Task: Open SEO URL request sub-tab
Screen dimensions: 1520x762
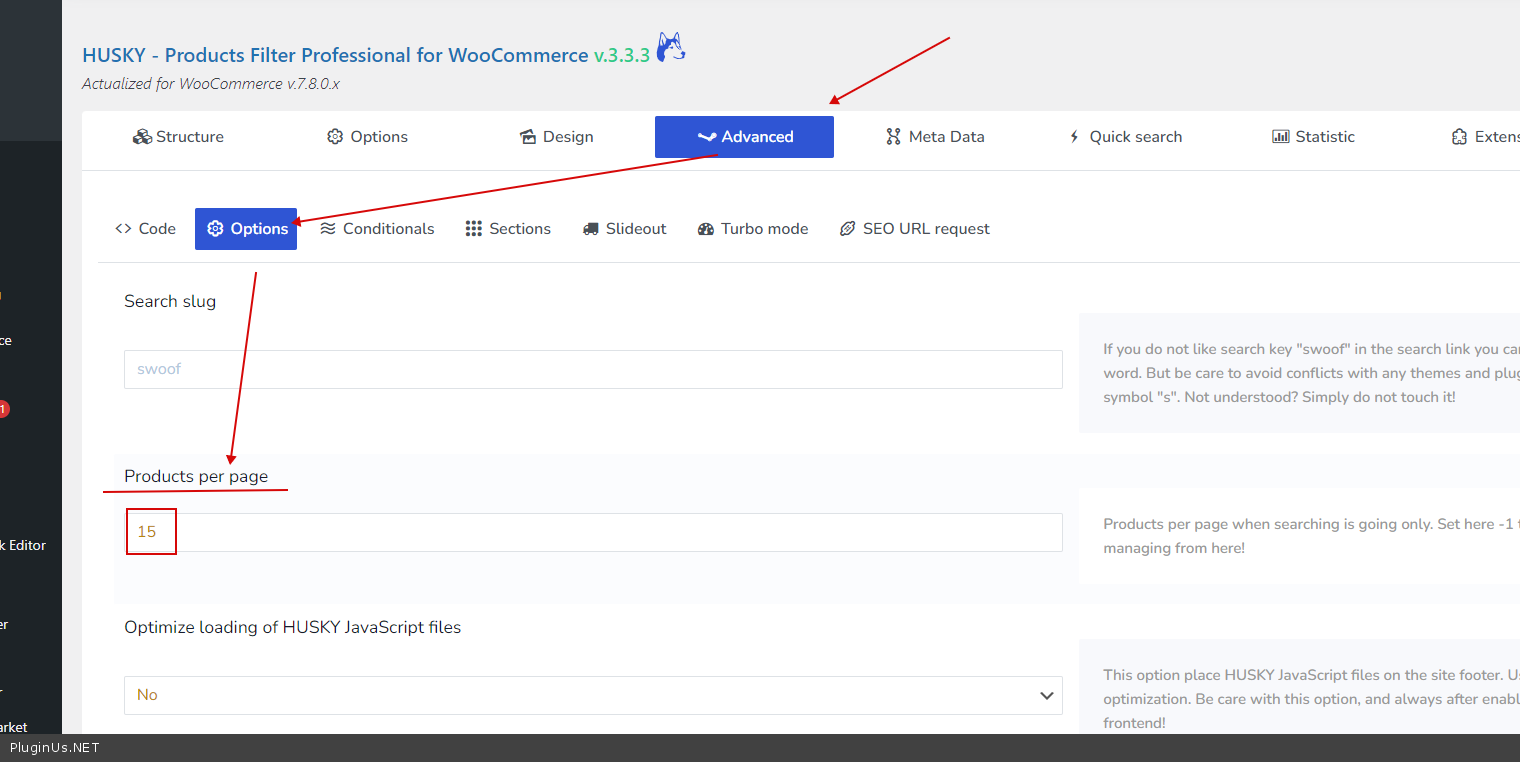Action: click(915, 229)
